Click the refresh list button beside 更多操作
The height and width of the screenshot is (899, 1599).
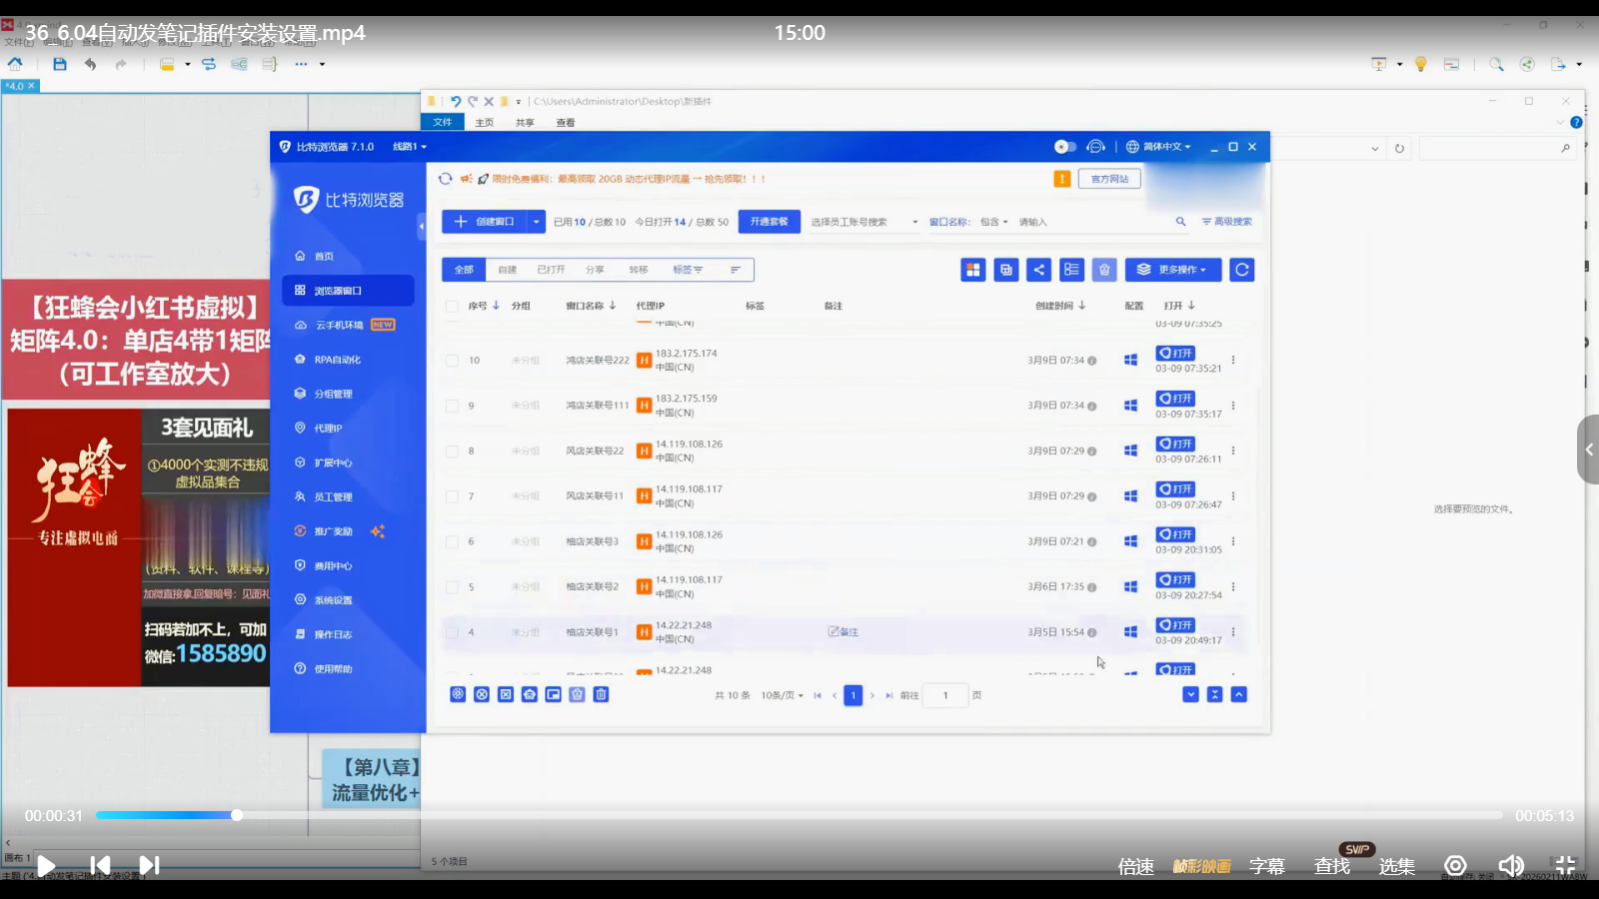click(x=1242, y=270)
